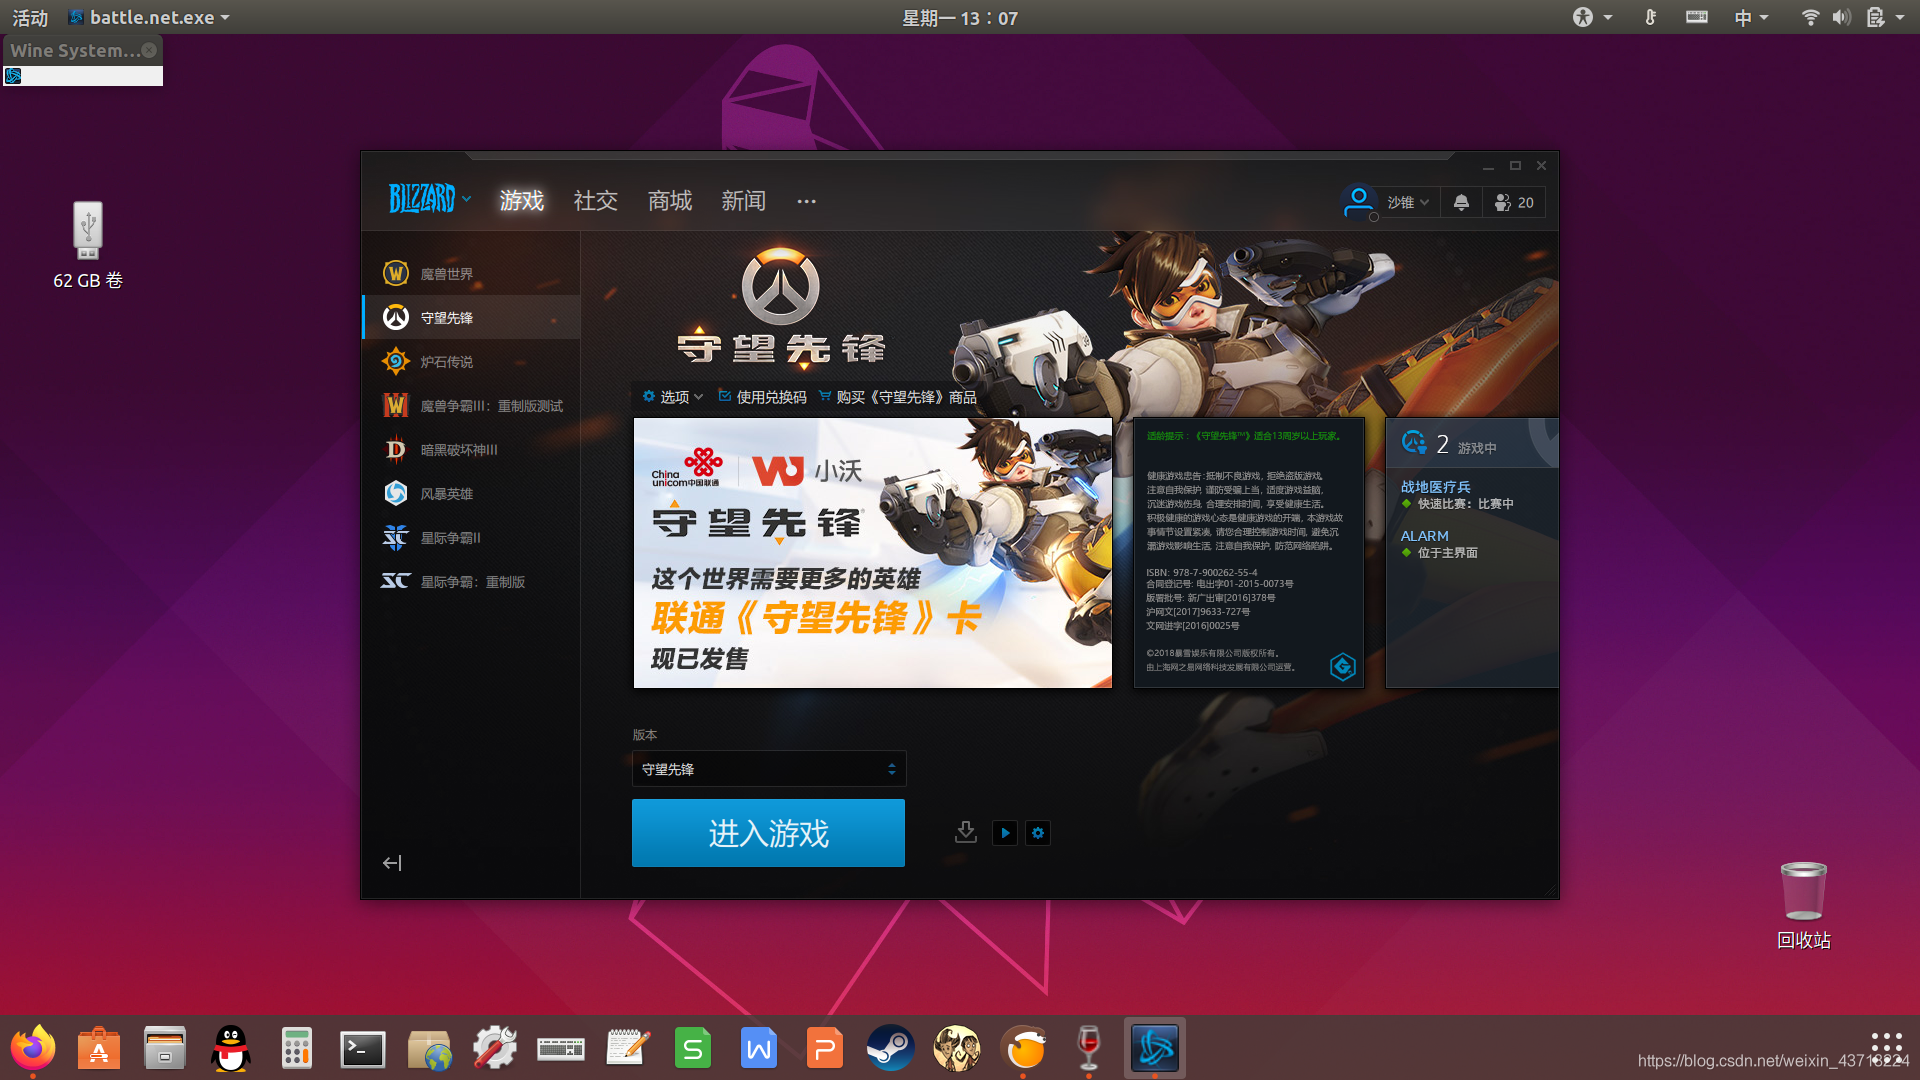Image resolution: width=1920 pixels, height=1080 pixels.
Task: Open the Wine glass app in dock
Action: (1089, 1048)
